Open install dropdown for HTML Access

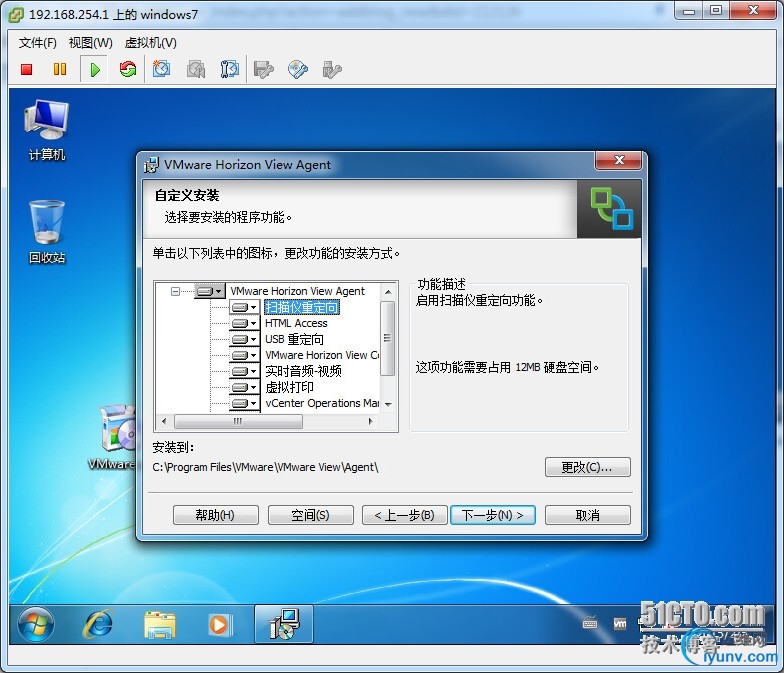click(244, 323)
